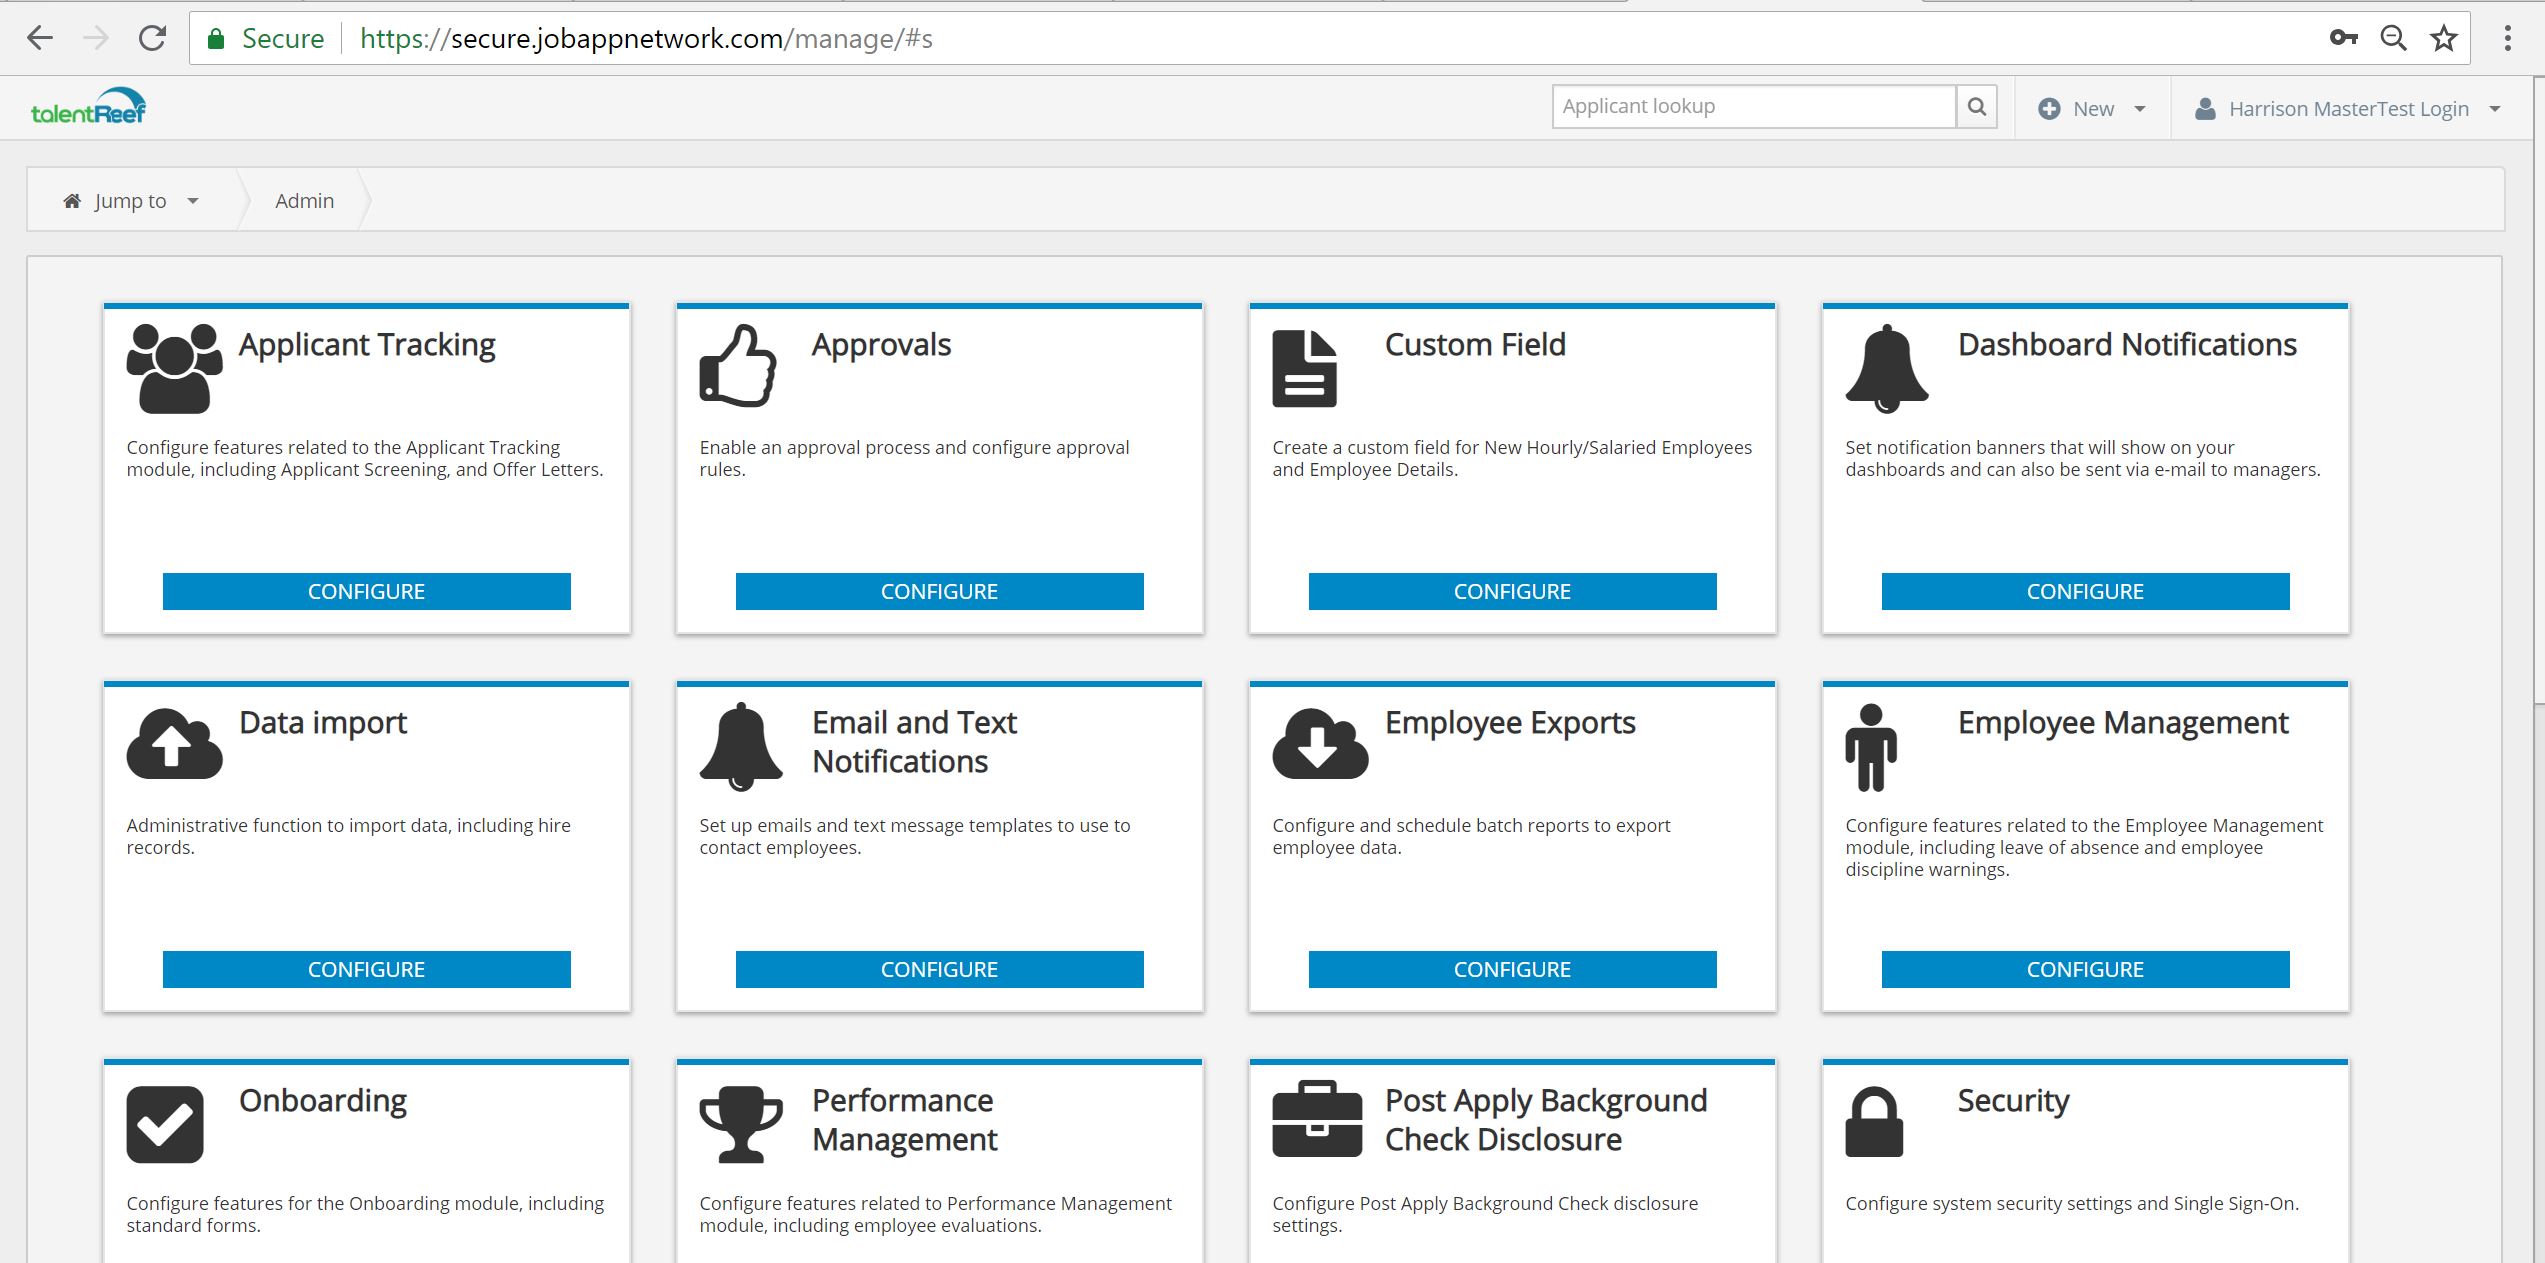Expand the New dropdown menu
Image resolution: width=2545 pixels, height=1263 pixels.
point(2092,109)
